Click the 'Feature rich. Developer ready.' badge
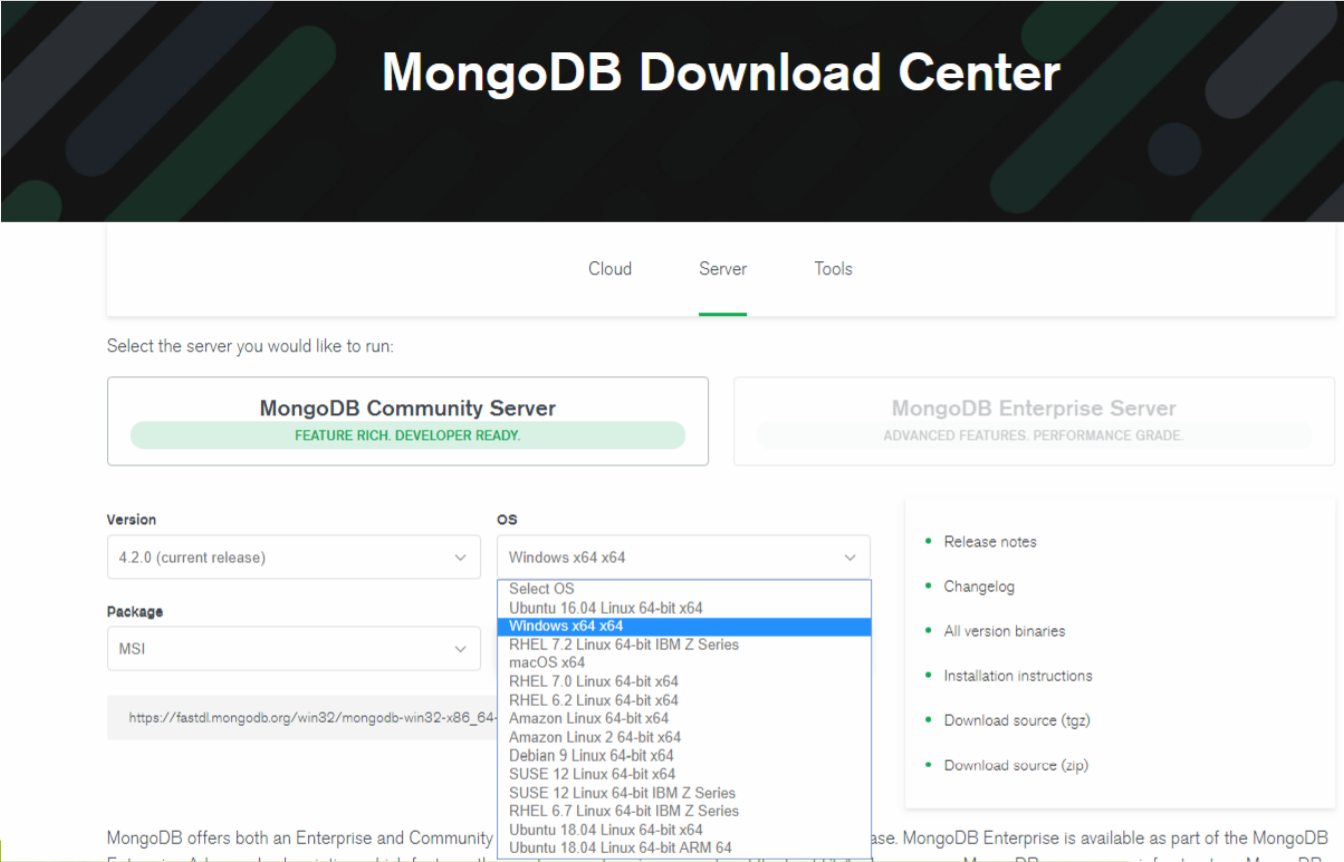Viewport: 1344px width, 862px height. pos(407,436)
